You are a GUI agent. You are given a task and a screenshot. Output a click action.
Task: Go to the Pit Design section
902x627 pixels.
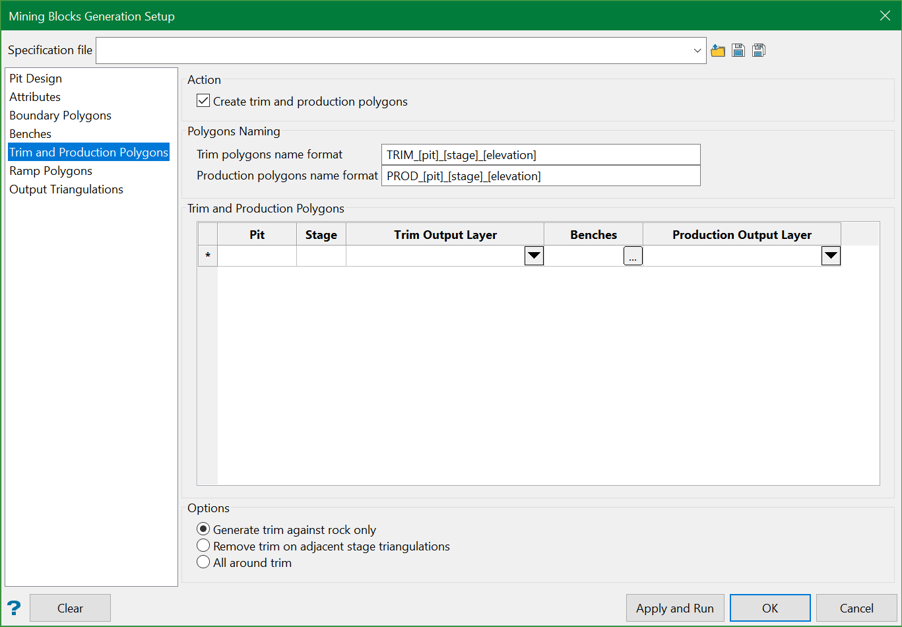point(36,78)
